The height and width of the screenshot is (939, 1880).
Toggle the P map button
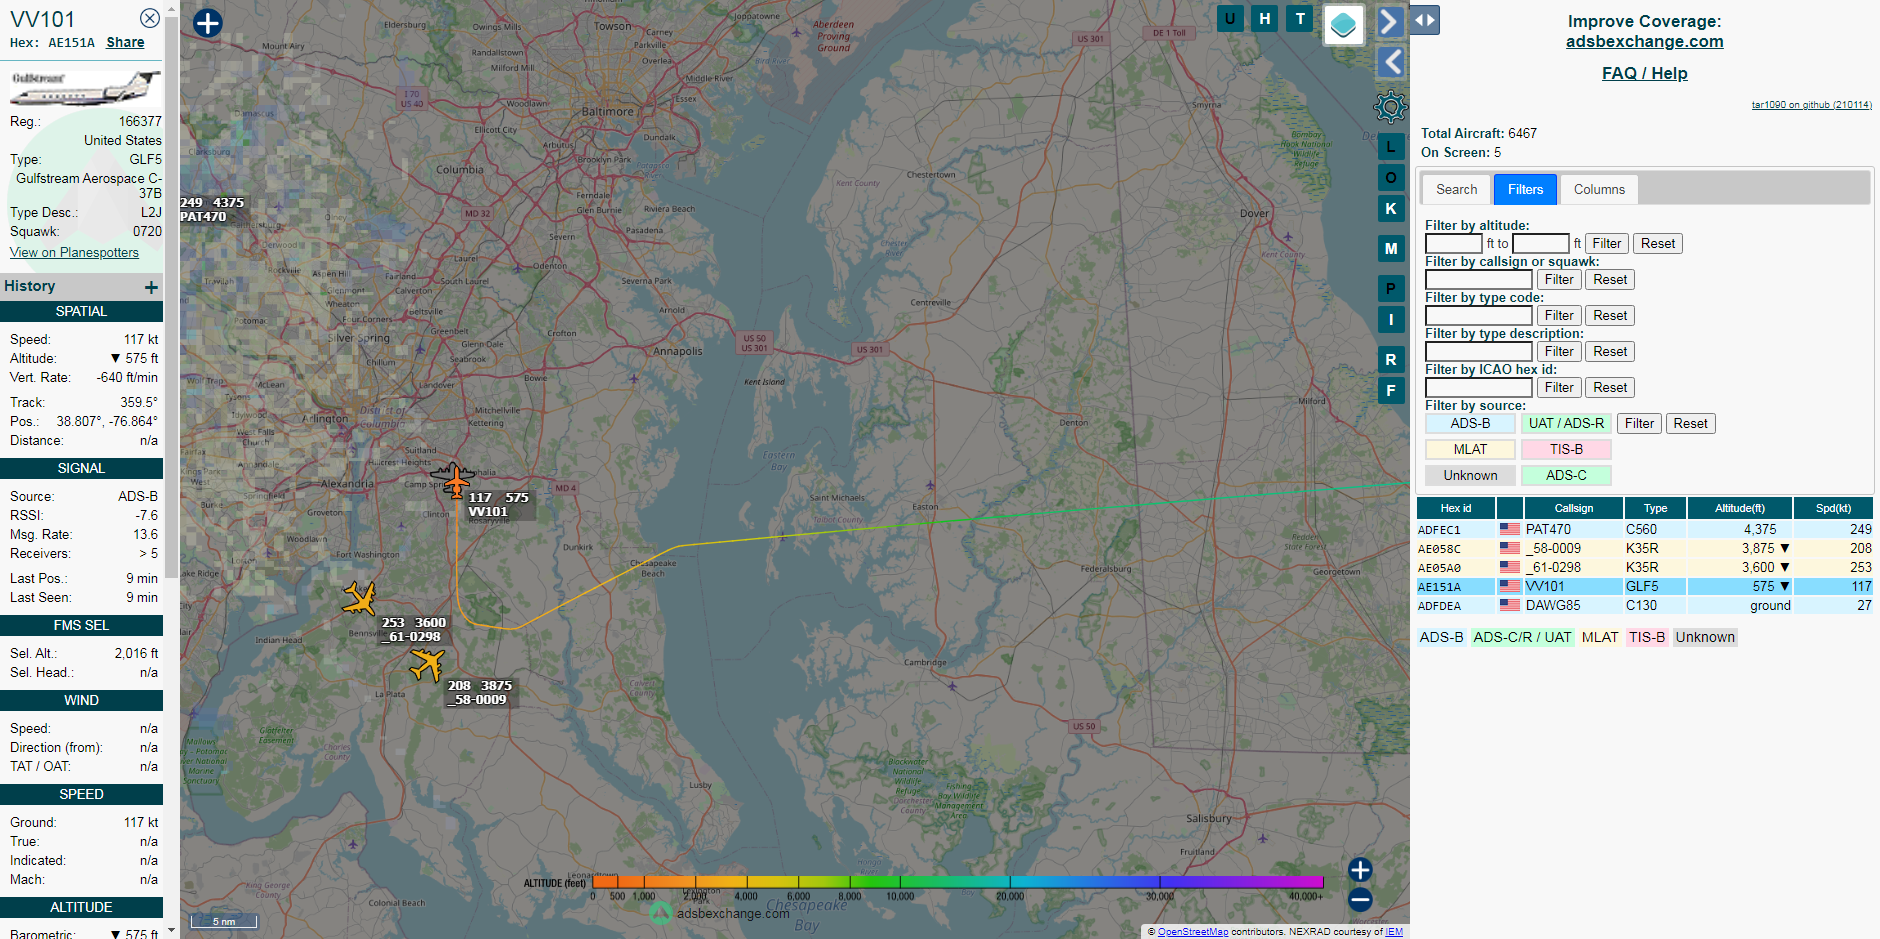point(1391,289)
